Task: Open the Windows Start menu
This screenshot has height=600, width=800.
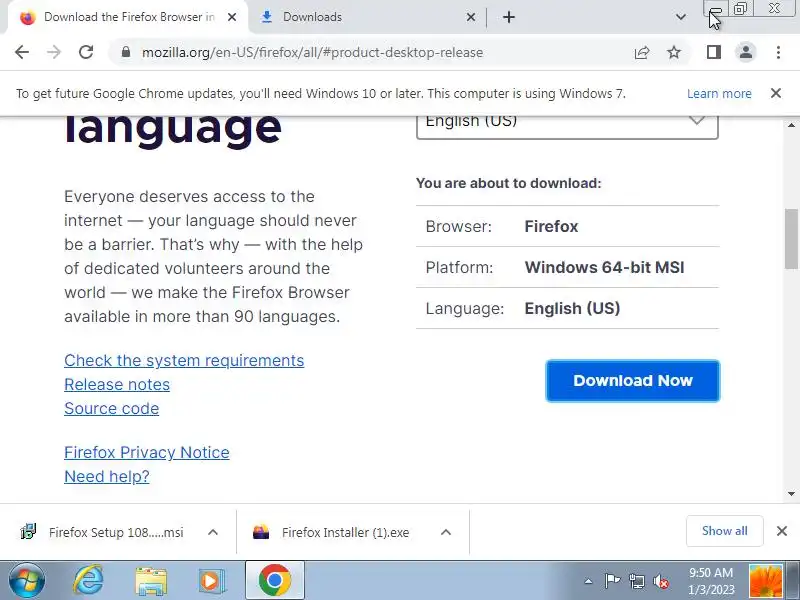Action: [27, 581]
